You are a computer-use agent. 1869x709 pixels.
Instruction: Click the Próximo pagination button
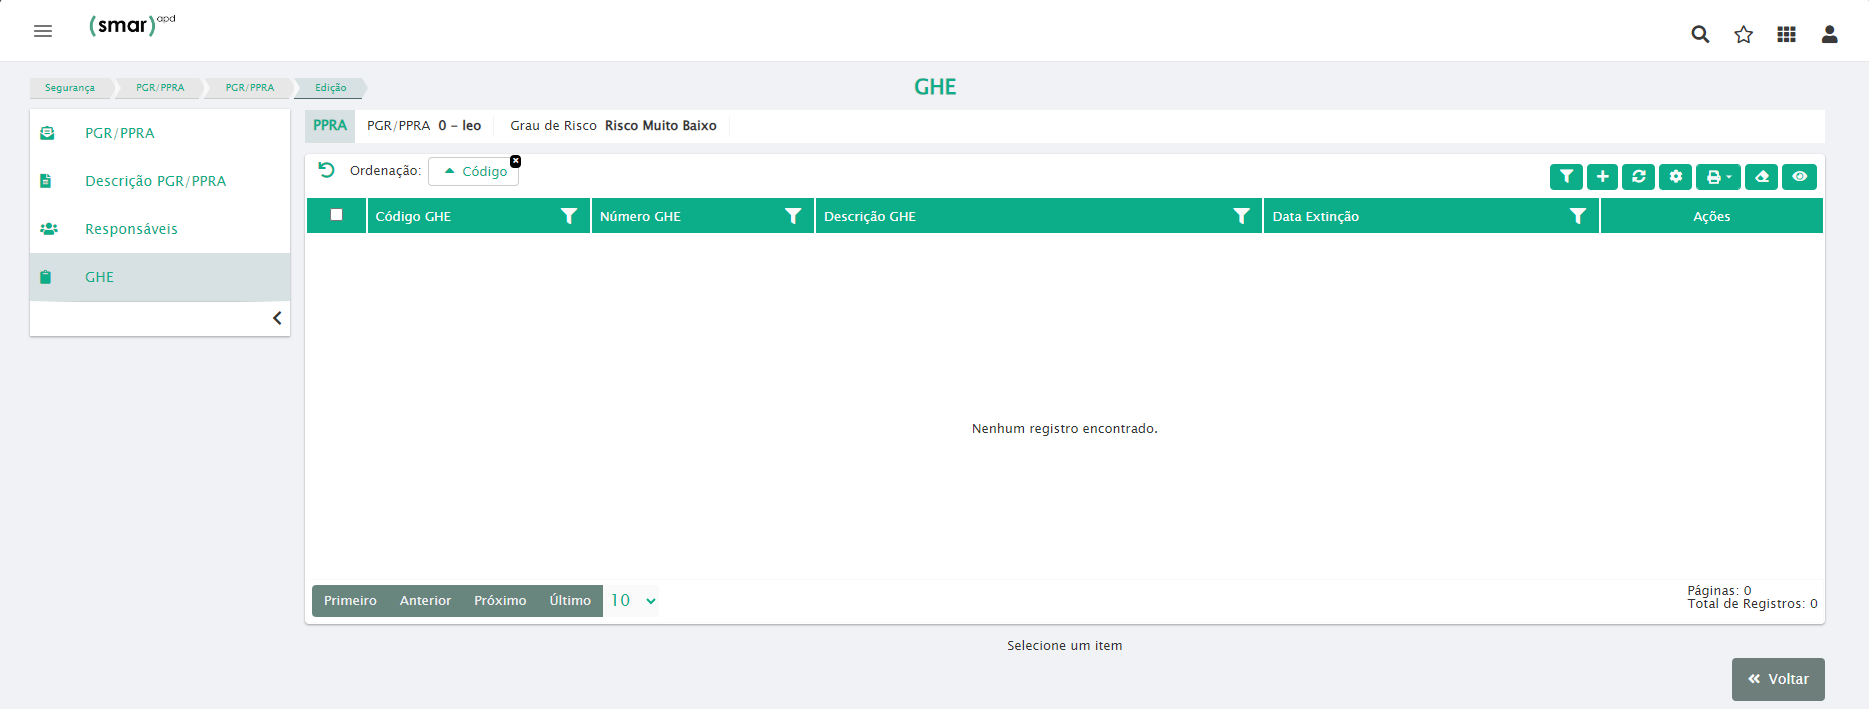click(x=500, y=601)
